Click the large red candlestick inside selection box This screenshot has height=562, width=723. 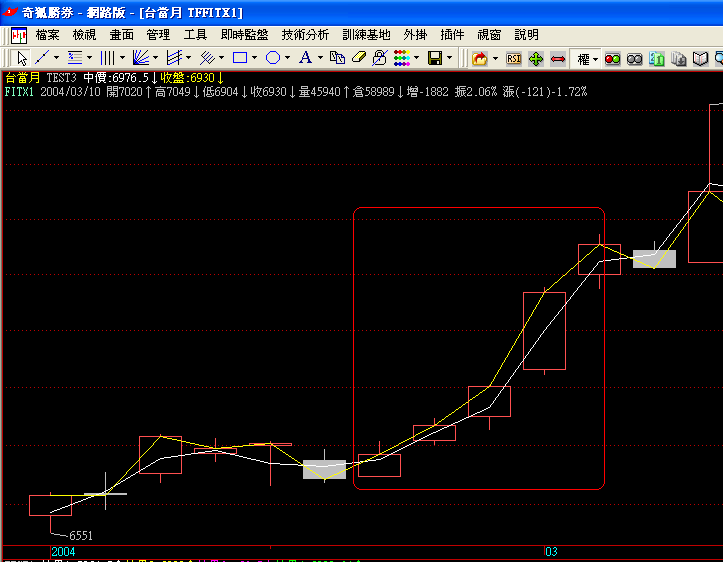coord(544,331)
